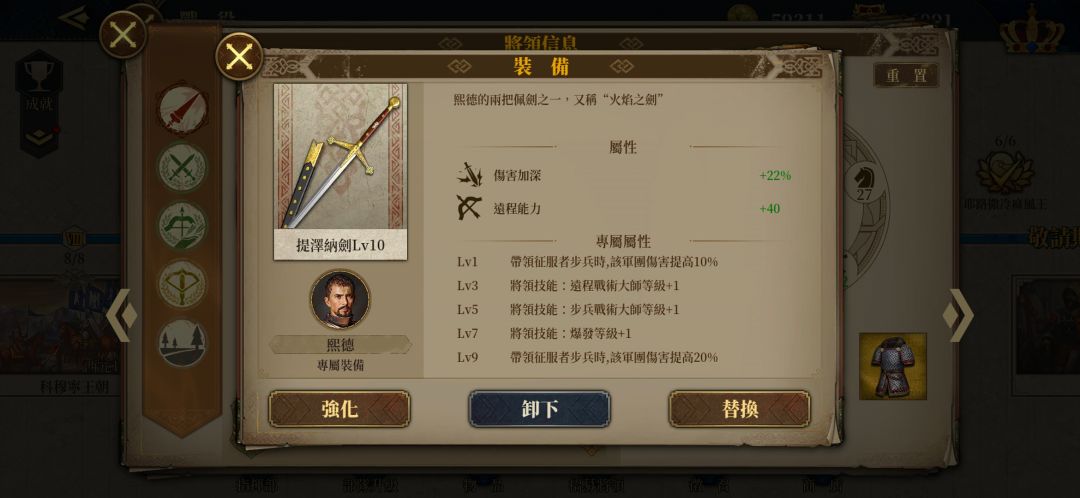The height and width of the screenshot is (498, 1080).
Task: Select the crossed swords sidebar icon
Action: [182, 167]
